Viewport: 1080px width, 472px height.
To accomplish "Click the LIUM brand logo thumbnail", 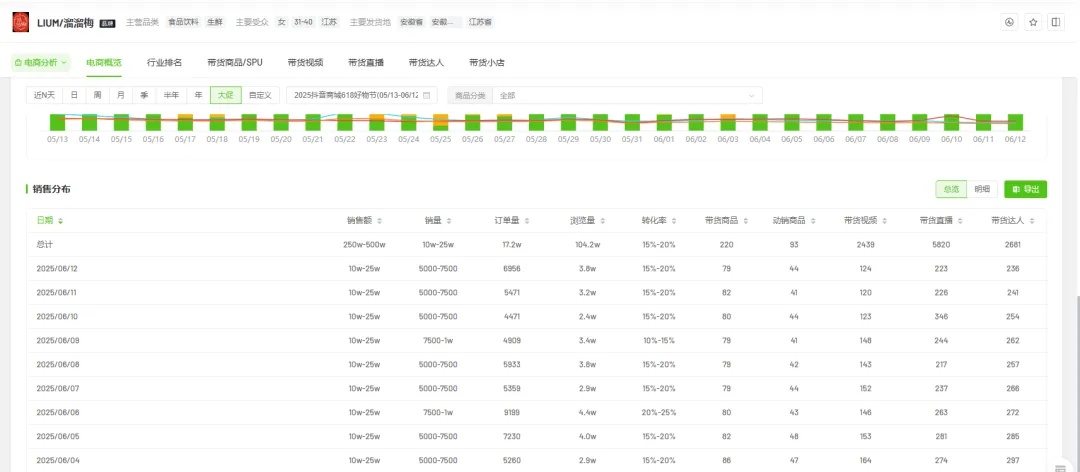I will pos(20,22).
